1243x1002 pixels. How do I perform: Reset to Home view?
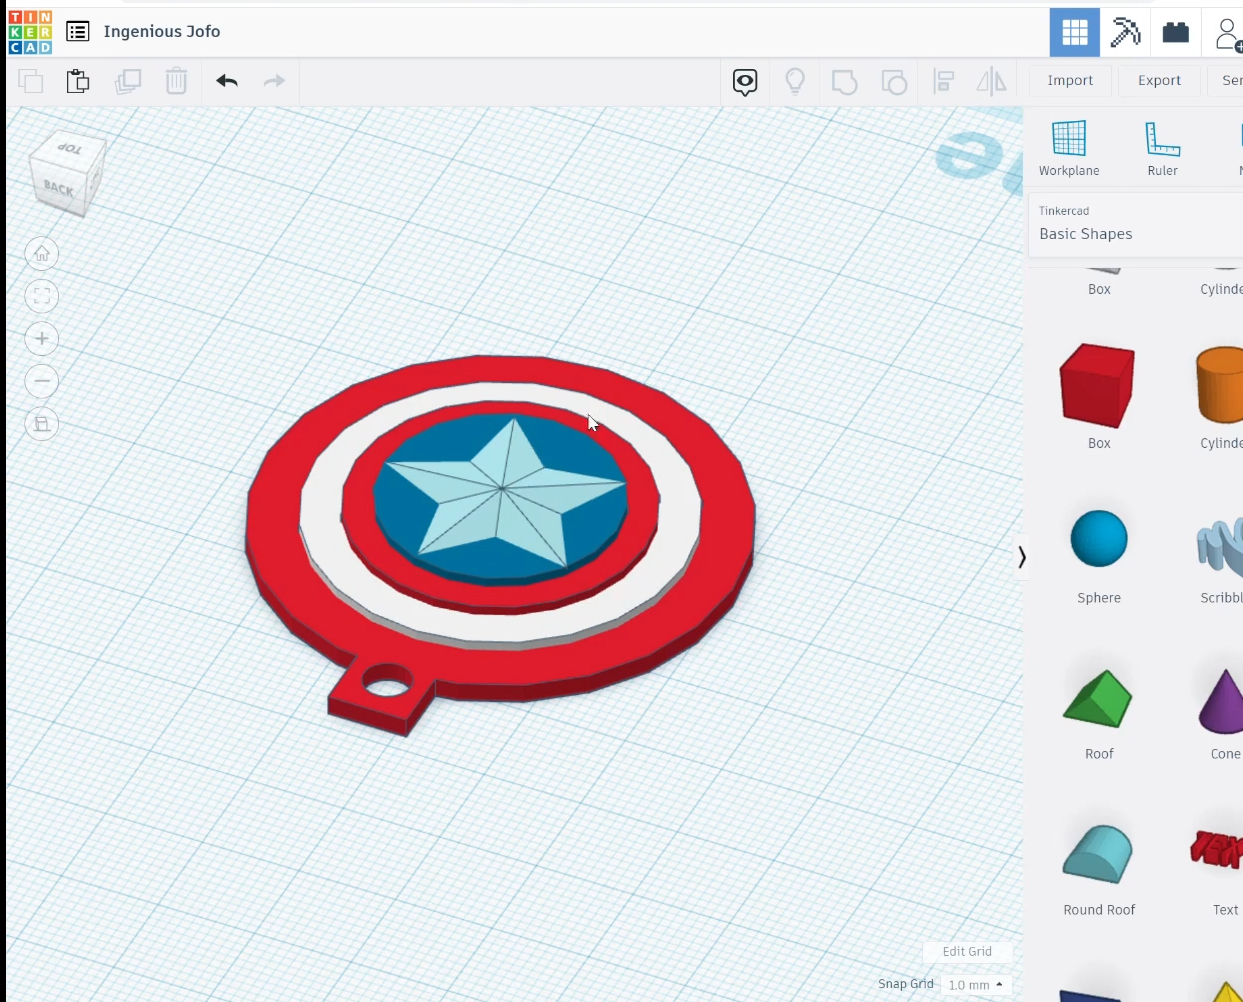[x=42, y=254]
